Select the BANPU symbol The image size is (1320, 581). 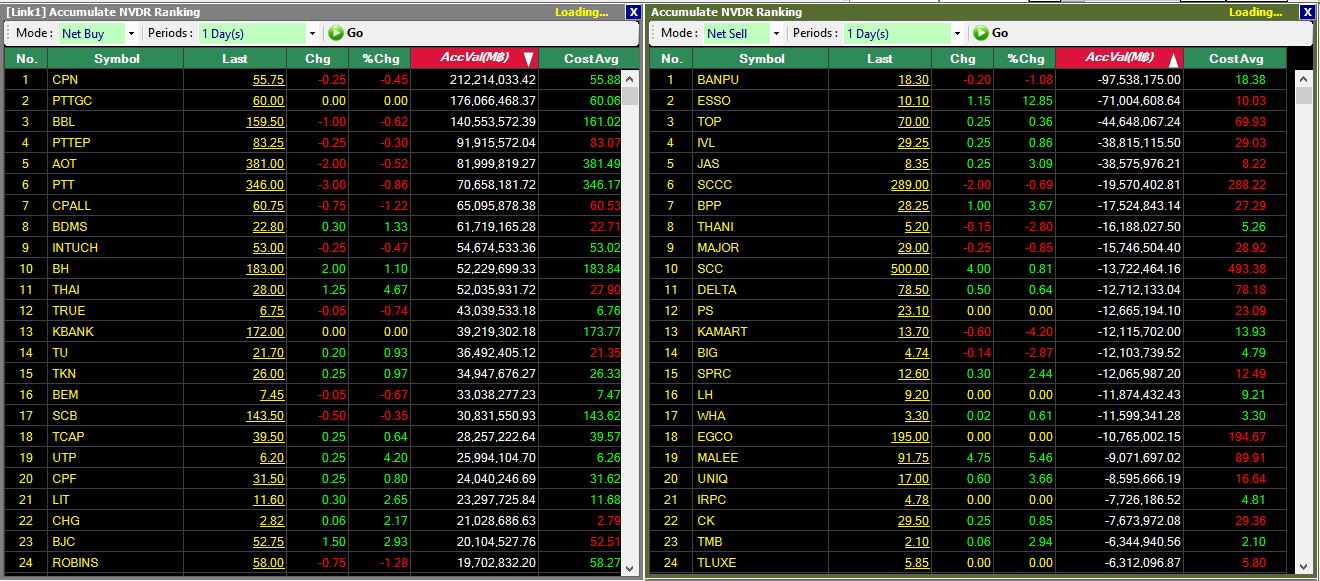click(x=718, y=79)
